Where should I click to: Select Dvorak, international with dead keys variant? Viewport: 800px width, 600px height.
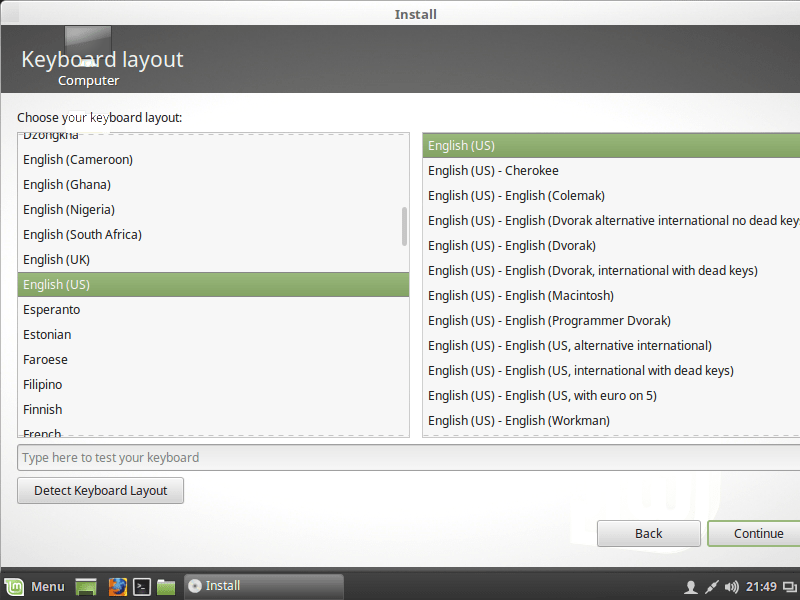(x=611, y=271)
